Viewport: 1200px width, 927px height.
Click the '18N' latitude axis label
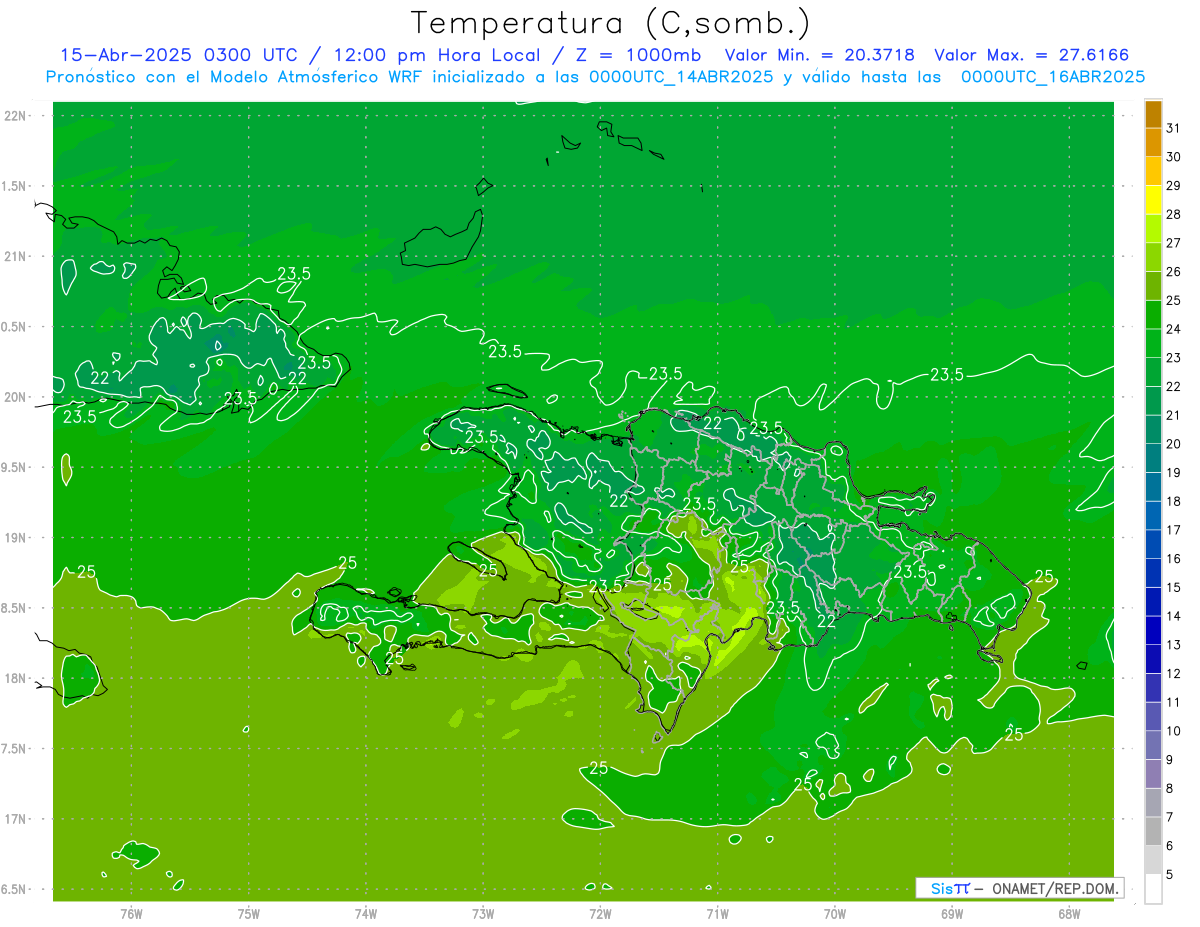pyautogui.click(x=16, y=678)
